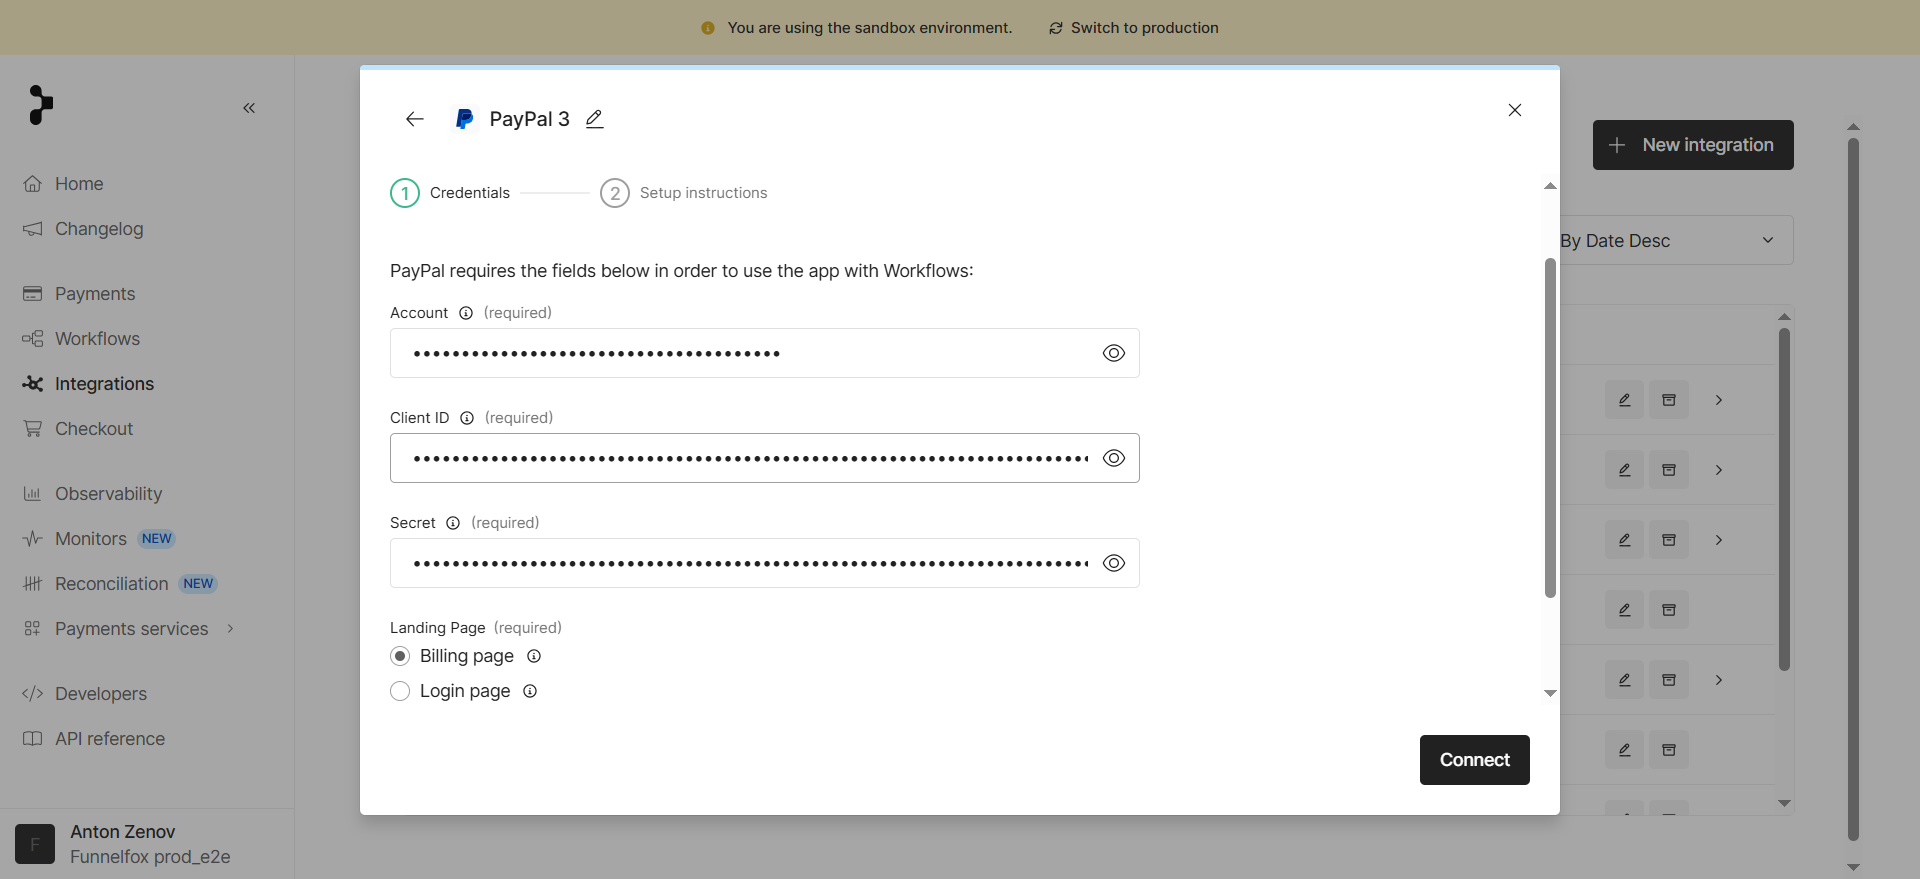Show Client ID info tooltip icon
The height and width of the screenshot is (879, 1920).
point(467,418)
